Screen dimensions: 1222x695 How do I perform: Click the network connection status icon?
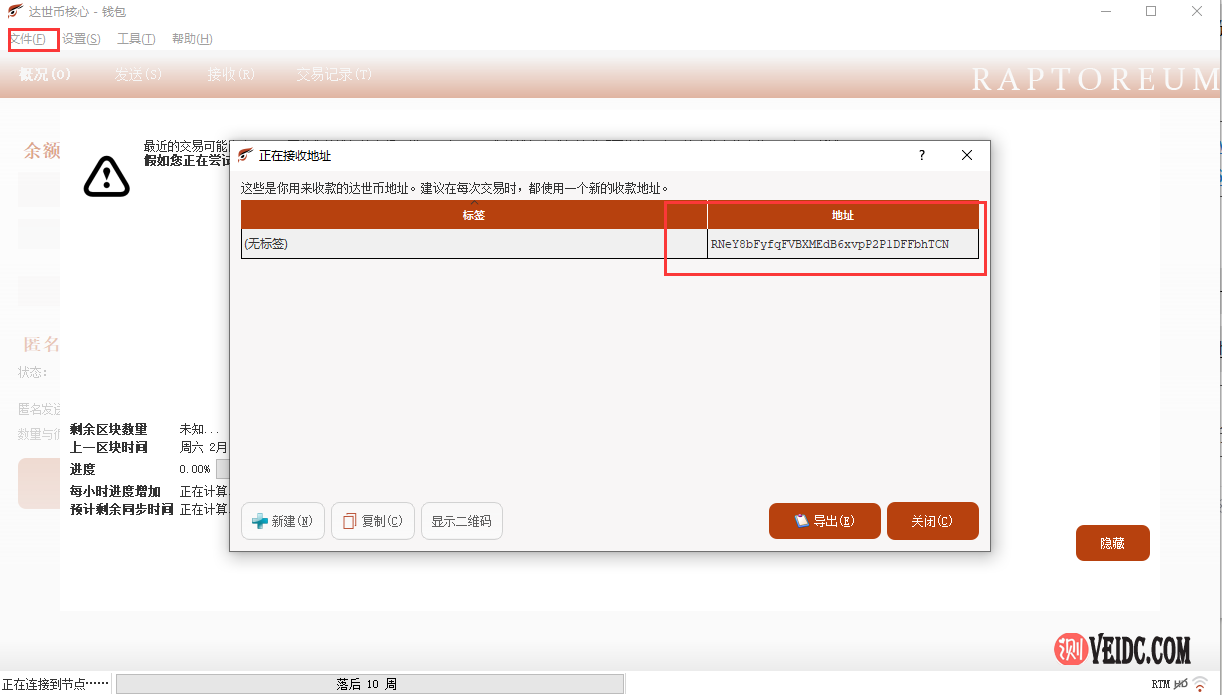[x=1200, y=684]
